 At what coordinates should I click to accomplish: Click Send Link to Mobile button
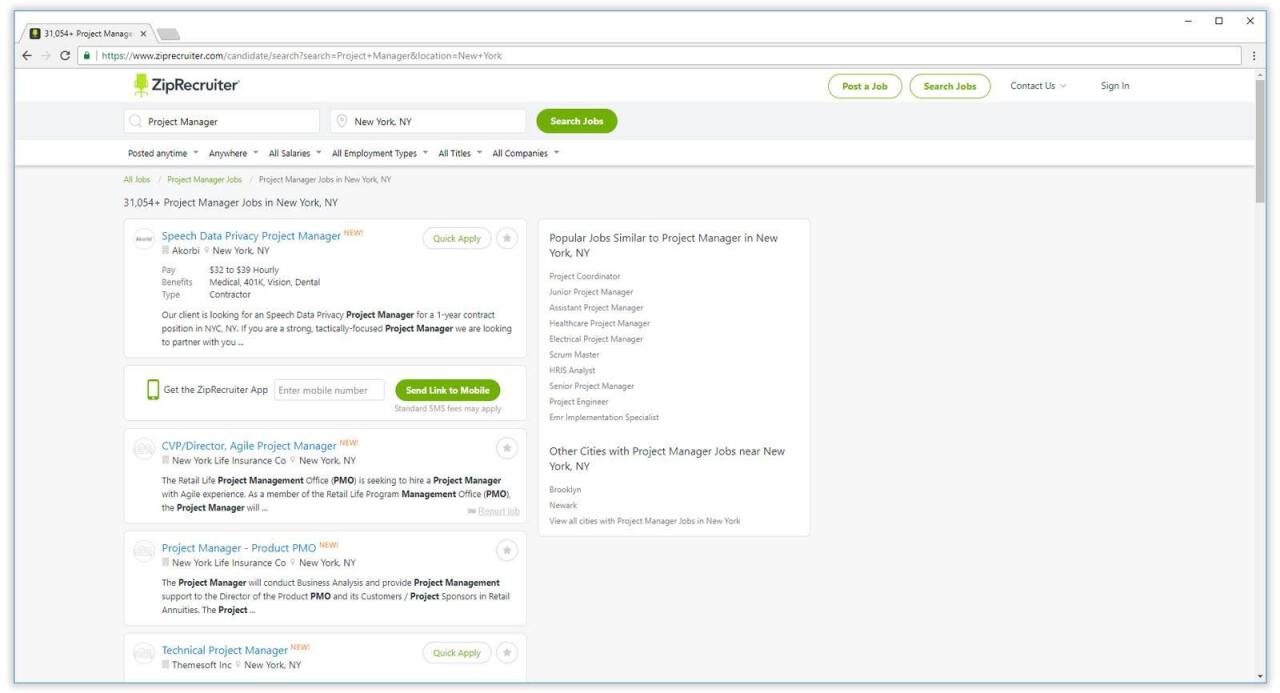(x=448, y=390)
